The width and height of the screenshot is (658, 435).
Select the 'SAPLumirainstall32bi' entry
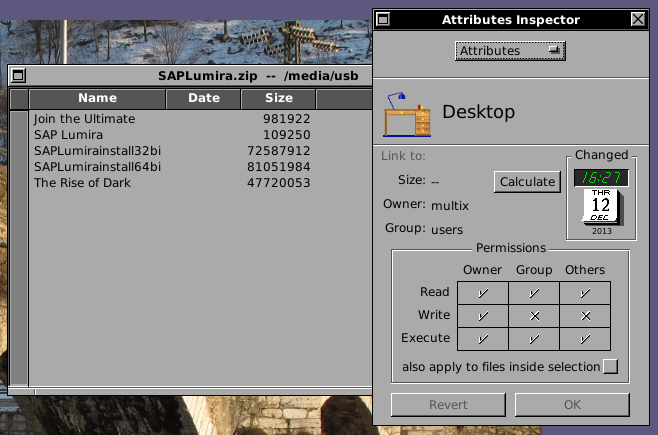201,151
